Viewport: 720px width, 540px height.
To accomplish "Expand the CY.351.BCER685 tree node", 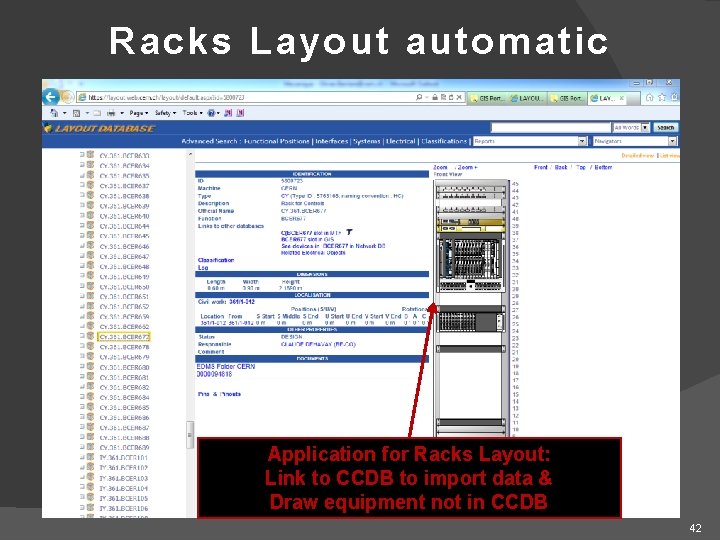I will 82,407.
